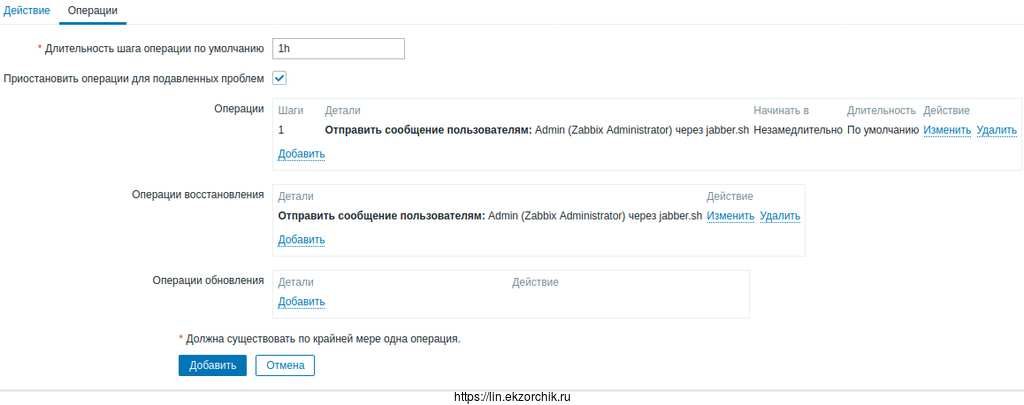Click the lin.ekzorchik.ru URL at bottom

[x=512, y=397]
